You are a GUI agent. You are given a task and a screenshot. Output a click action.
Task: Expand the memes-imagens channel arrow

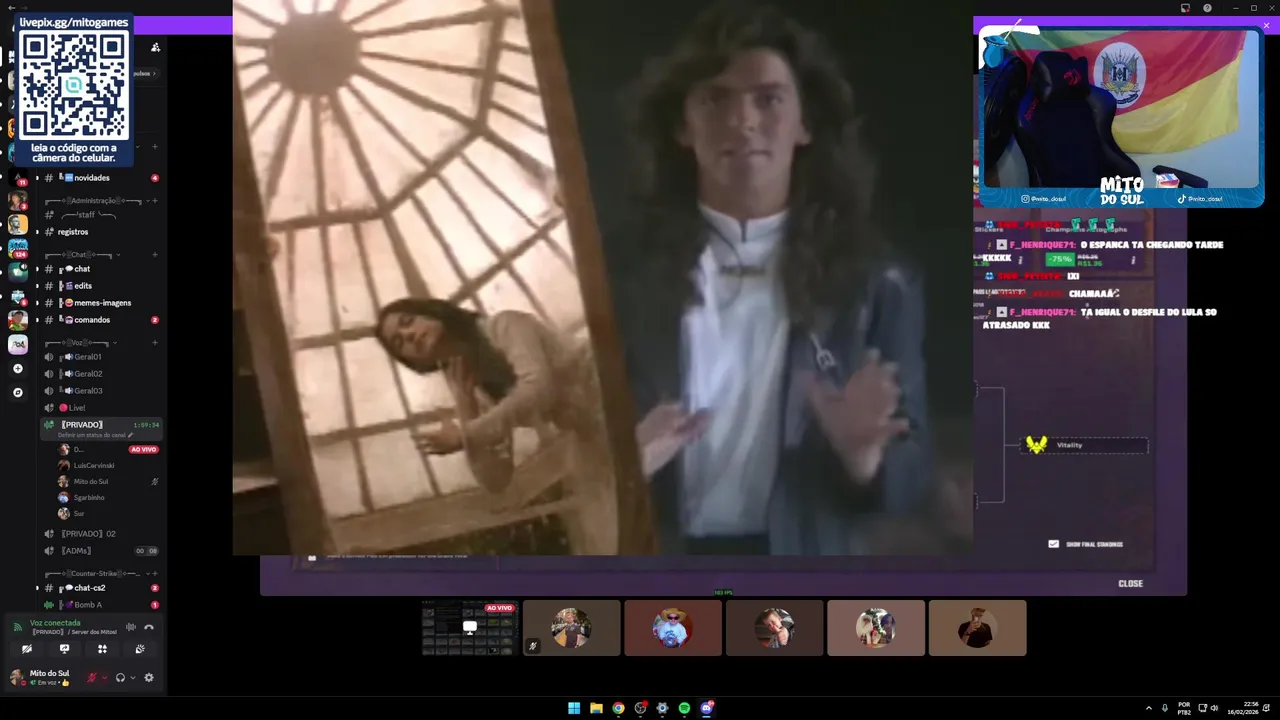tap(37, 303)
